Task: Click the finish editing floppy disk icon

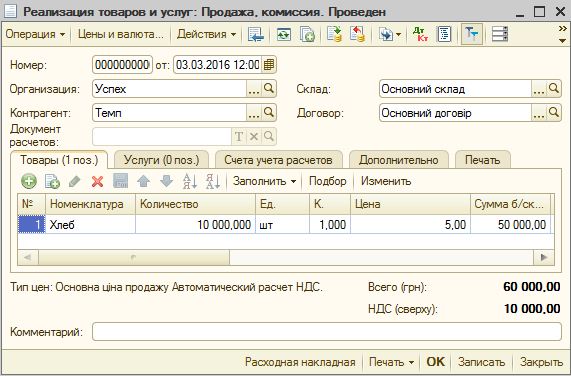Action: (121, 181)
